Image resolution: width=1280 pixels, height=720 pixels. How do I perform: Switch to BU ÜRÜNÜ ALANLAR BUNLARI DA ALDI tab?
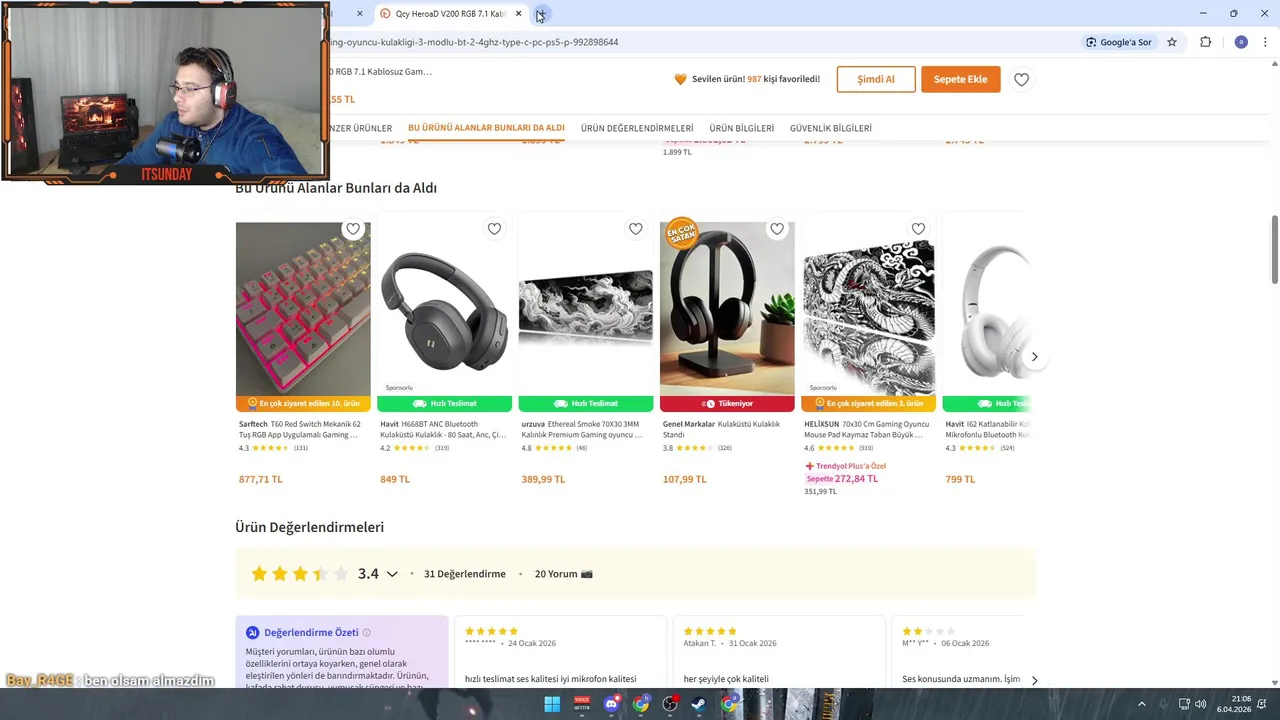486,128
